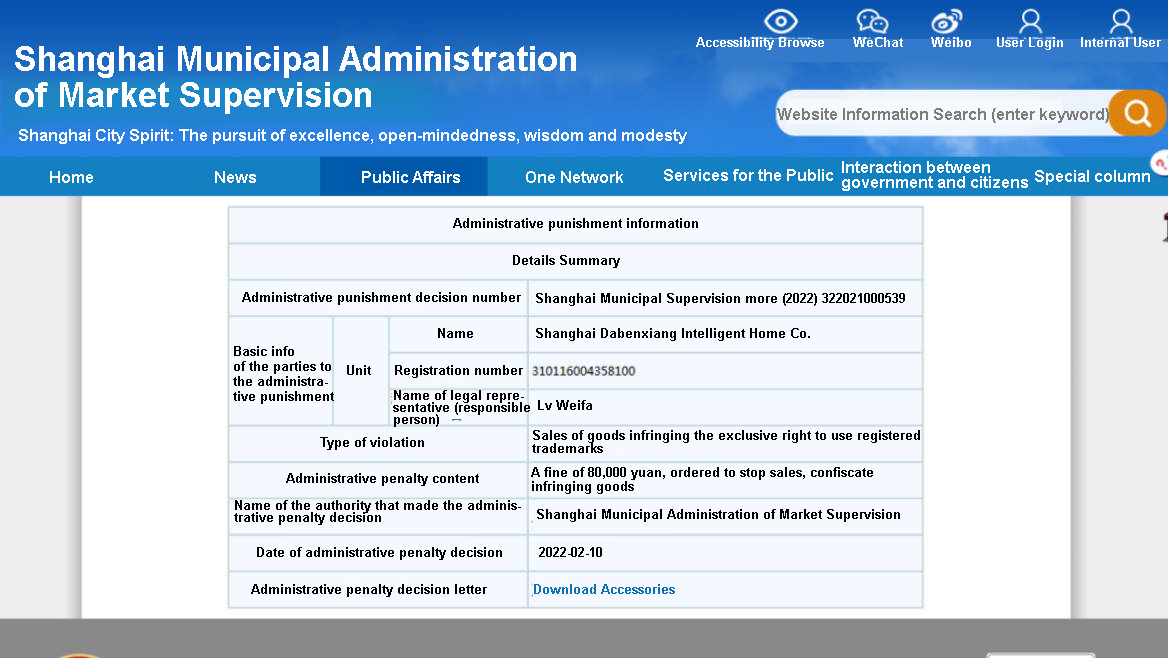
Task: Click the Date of administrative penalty decision label
Action: (x=379, y=553)
